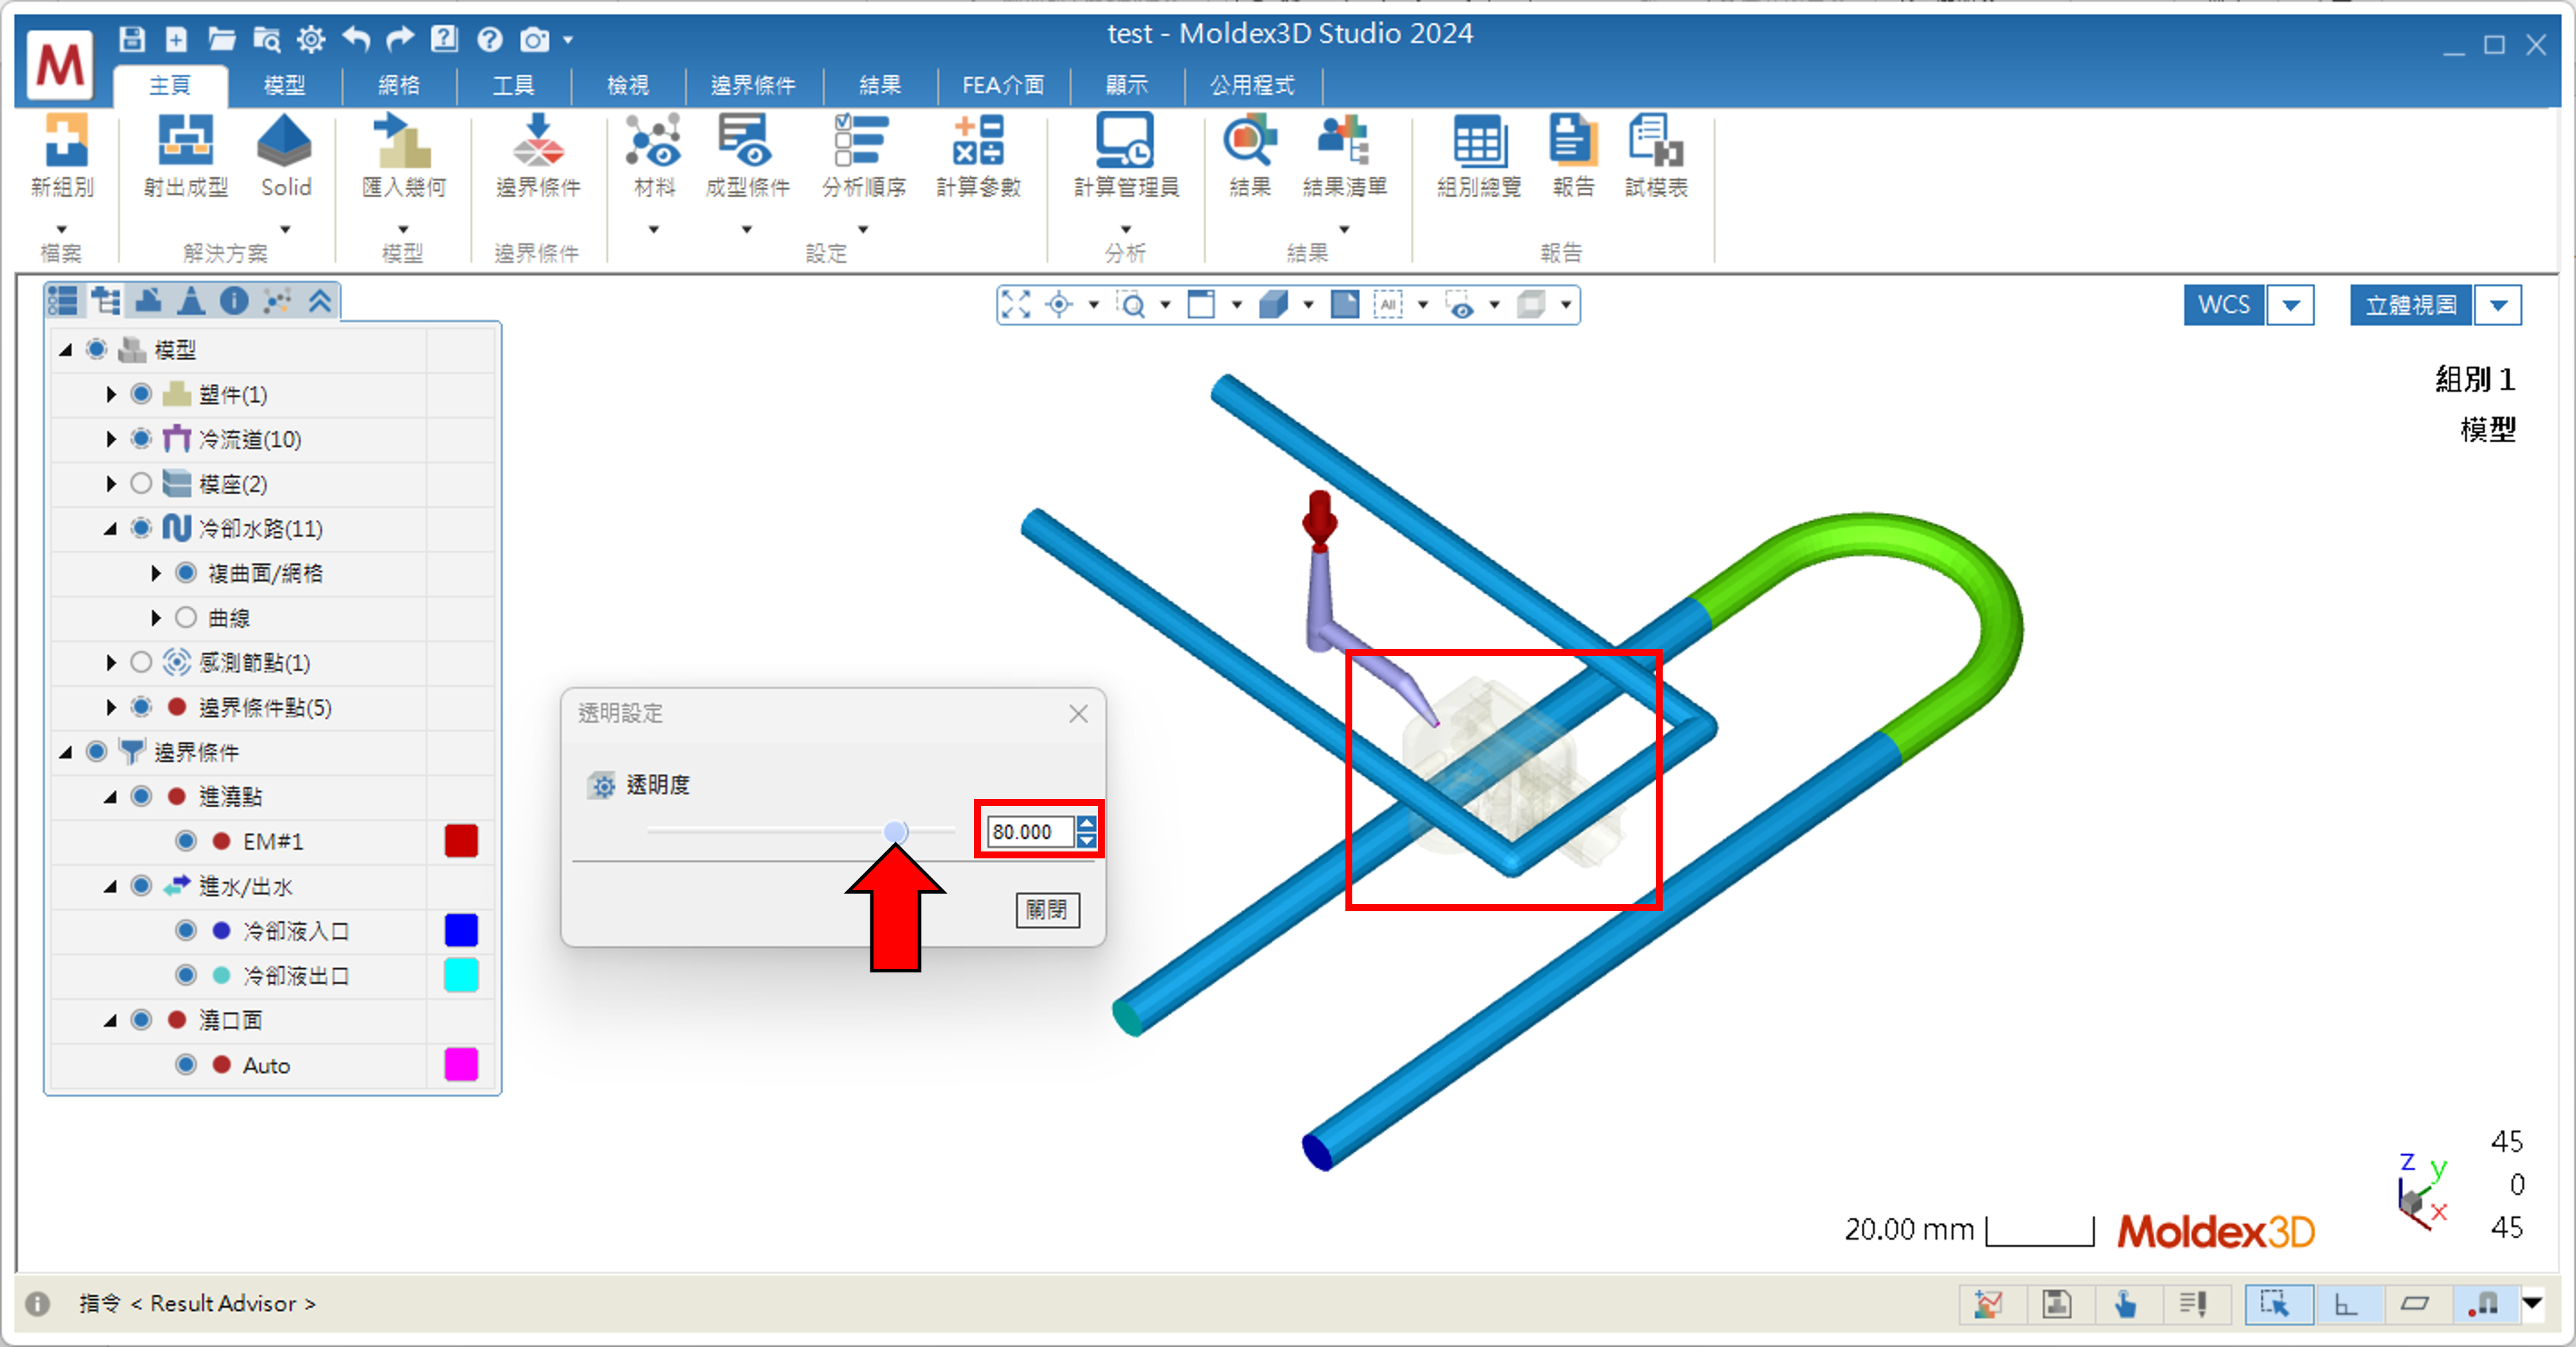The height and width of the screenshot is (1347, 2576).
Task: Switch to the 結果 ribbon tab
Action: (880, 86)
